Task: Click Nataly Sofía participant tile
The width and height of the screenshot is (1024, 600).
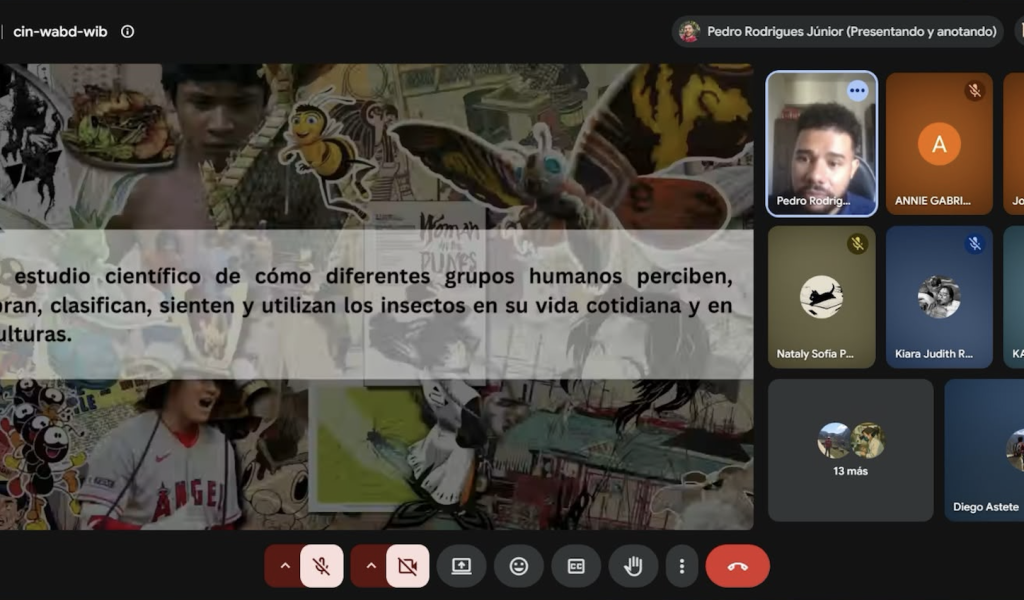Action: tap(822, 297)
